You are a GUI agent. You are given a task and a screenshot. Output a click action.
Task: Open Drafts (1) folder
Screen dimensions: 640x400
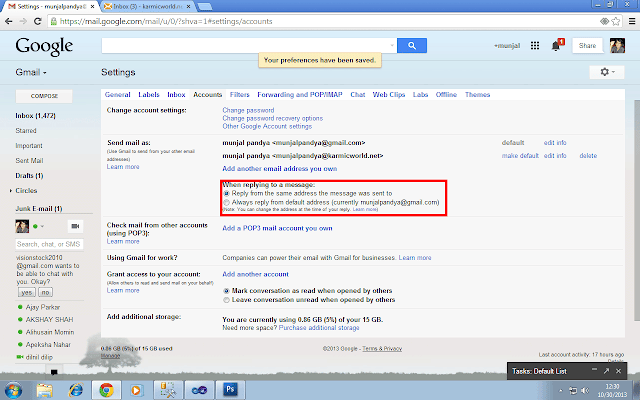29,176
